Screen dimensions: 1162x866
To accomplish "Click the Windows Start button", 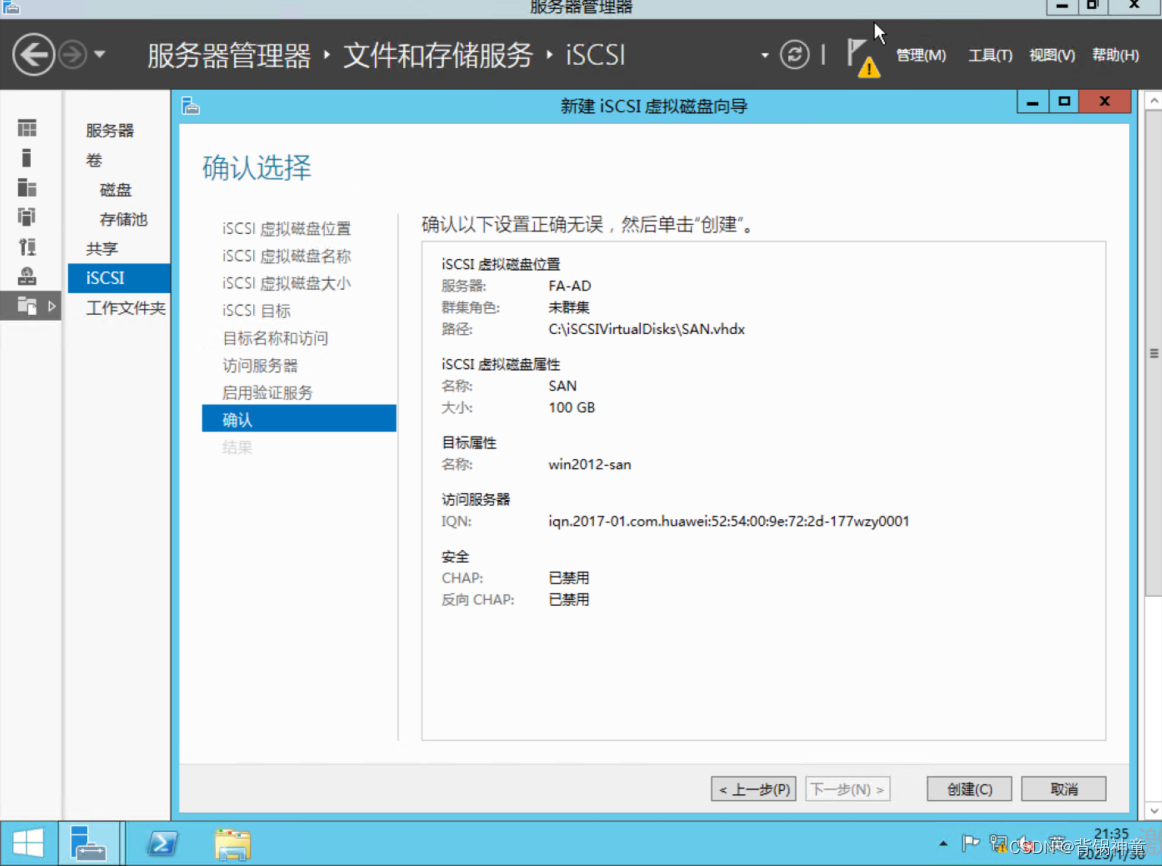I will pos(28,843).
